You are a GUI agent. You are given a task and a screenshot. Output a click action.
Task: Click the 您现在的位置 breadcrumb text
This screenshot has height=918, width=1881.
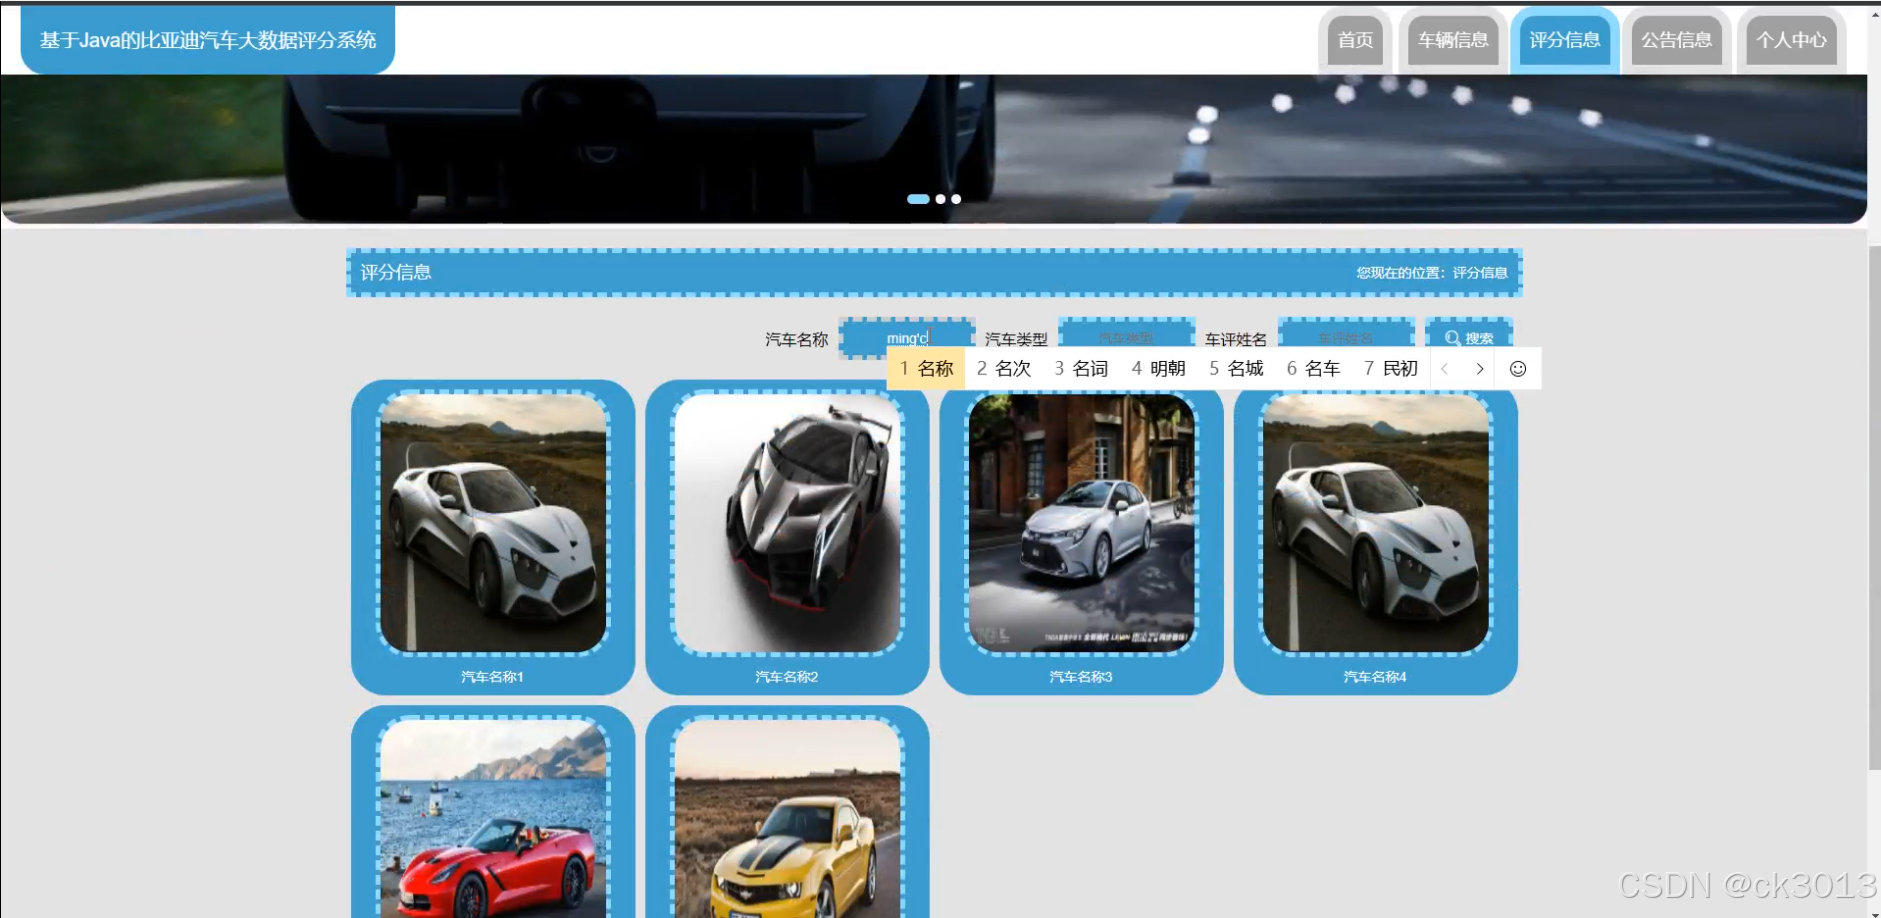[x=1432, y=272]
